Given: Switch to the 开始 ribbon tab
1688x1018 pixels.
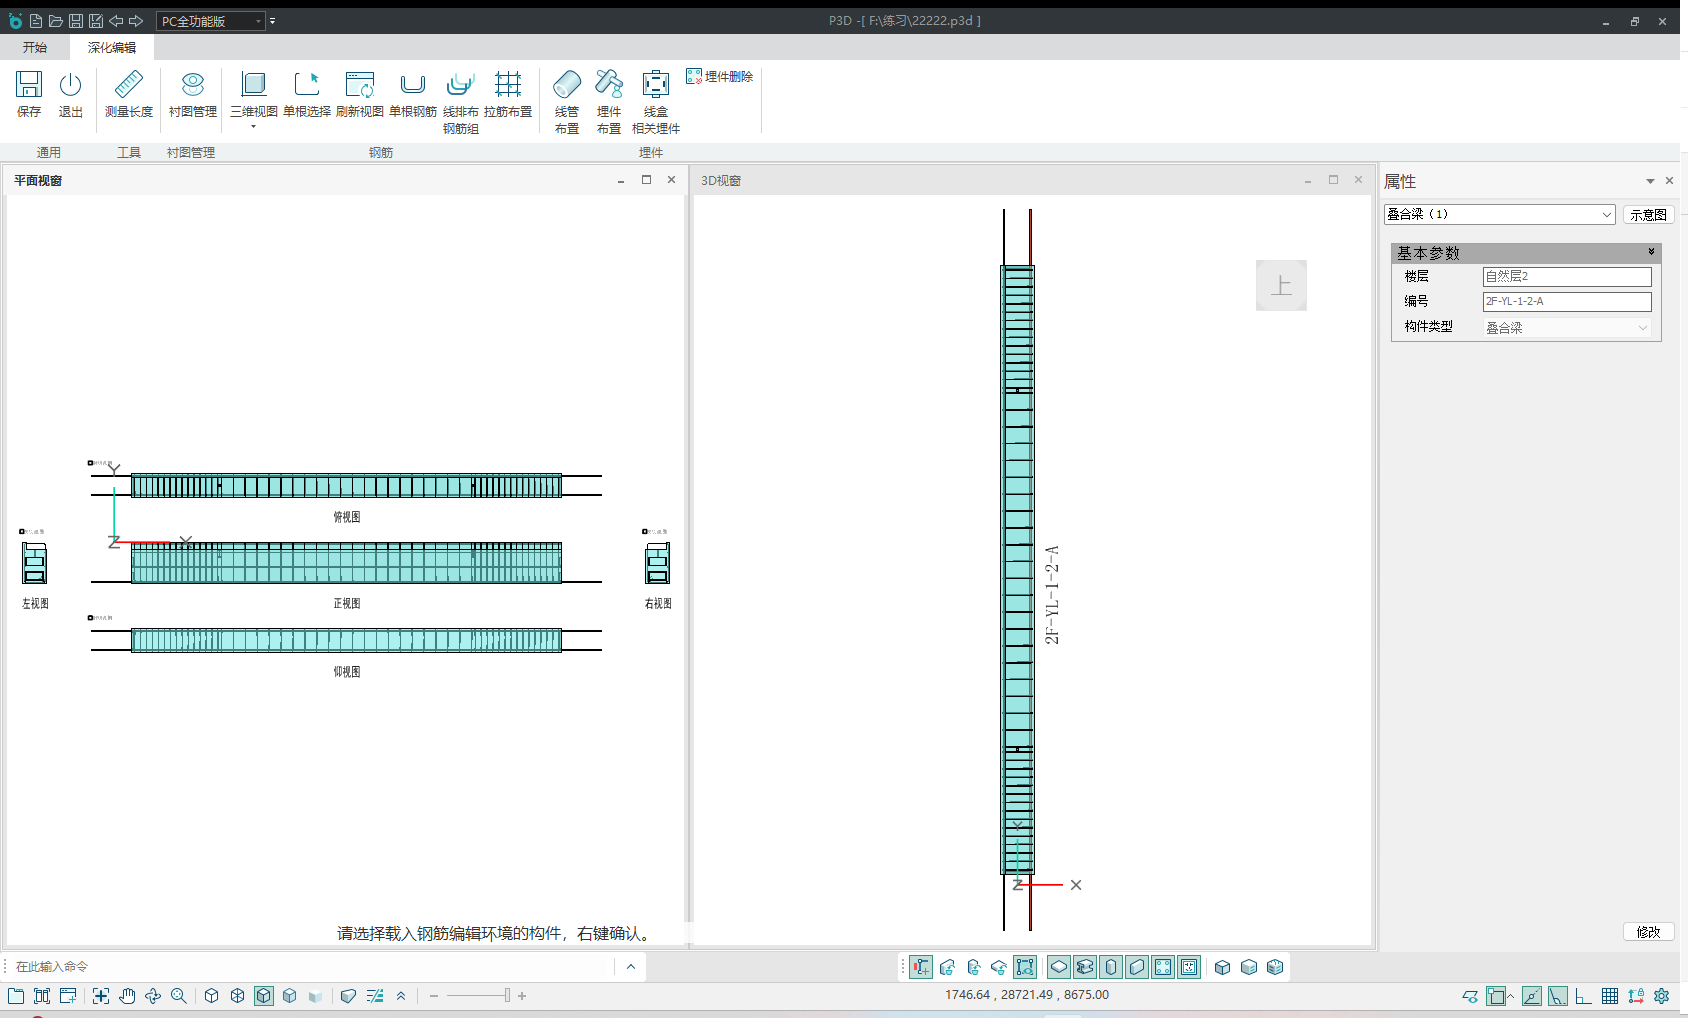Looking at the screenshot, I should (35, 47).
